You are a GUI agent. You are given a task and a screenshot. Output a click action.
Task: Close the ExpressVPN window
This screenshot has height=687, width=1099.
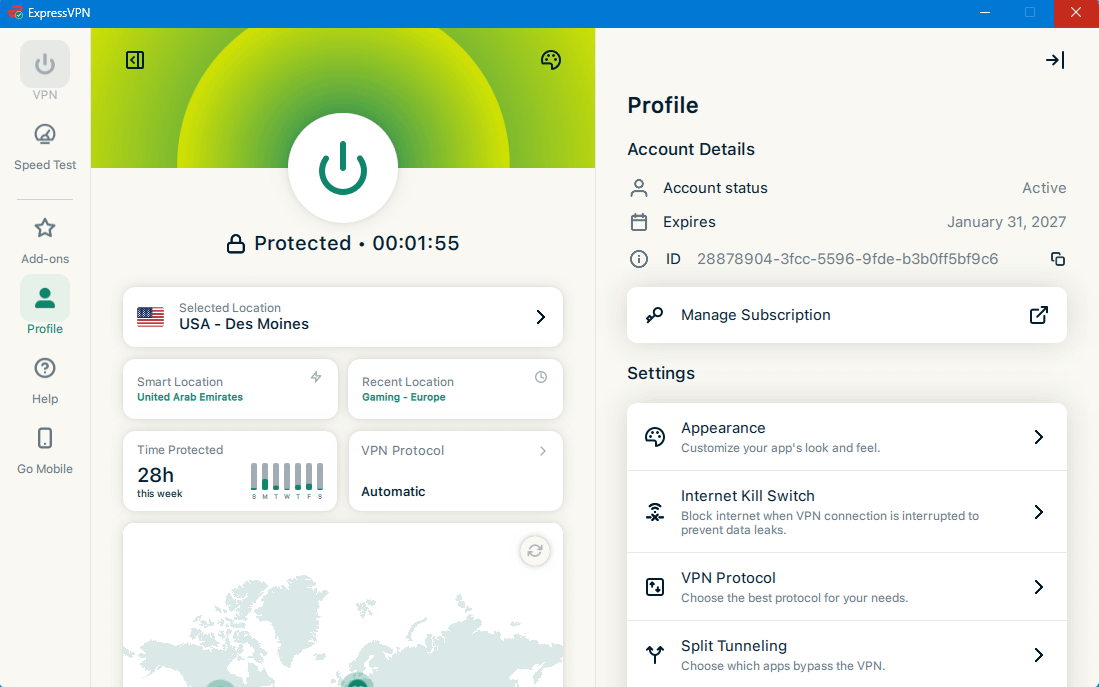coord(1076,13)
